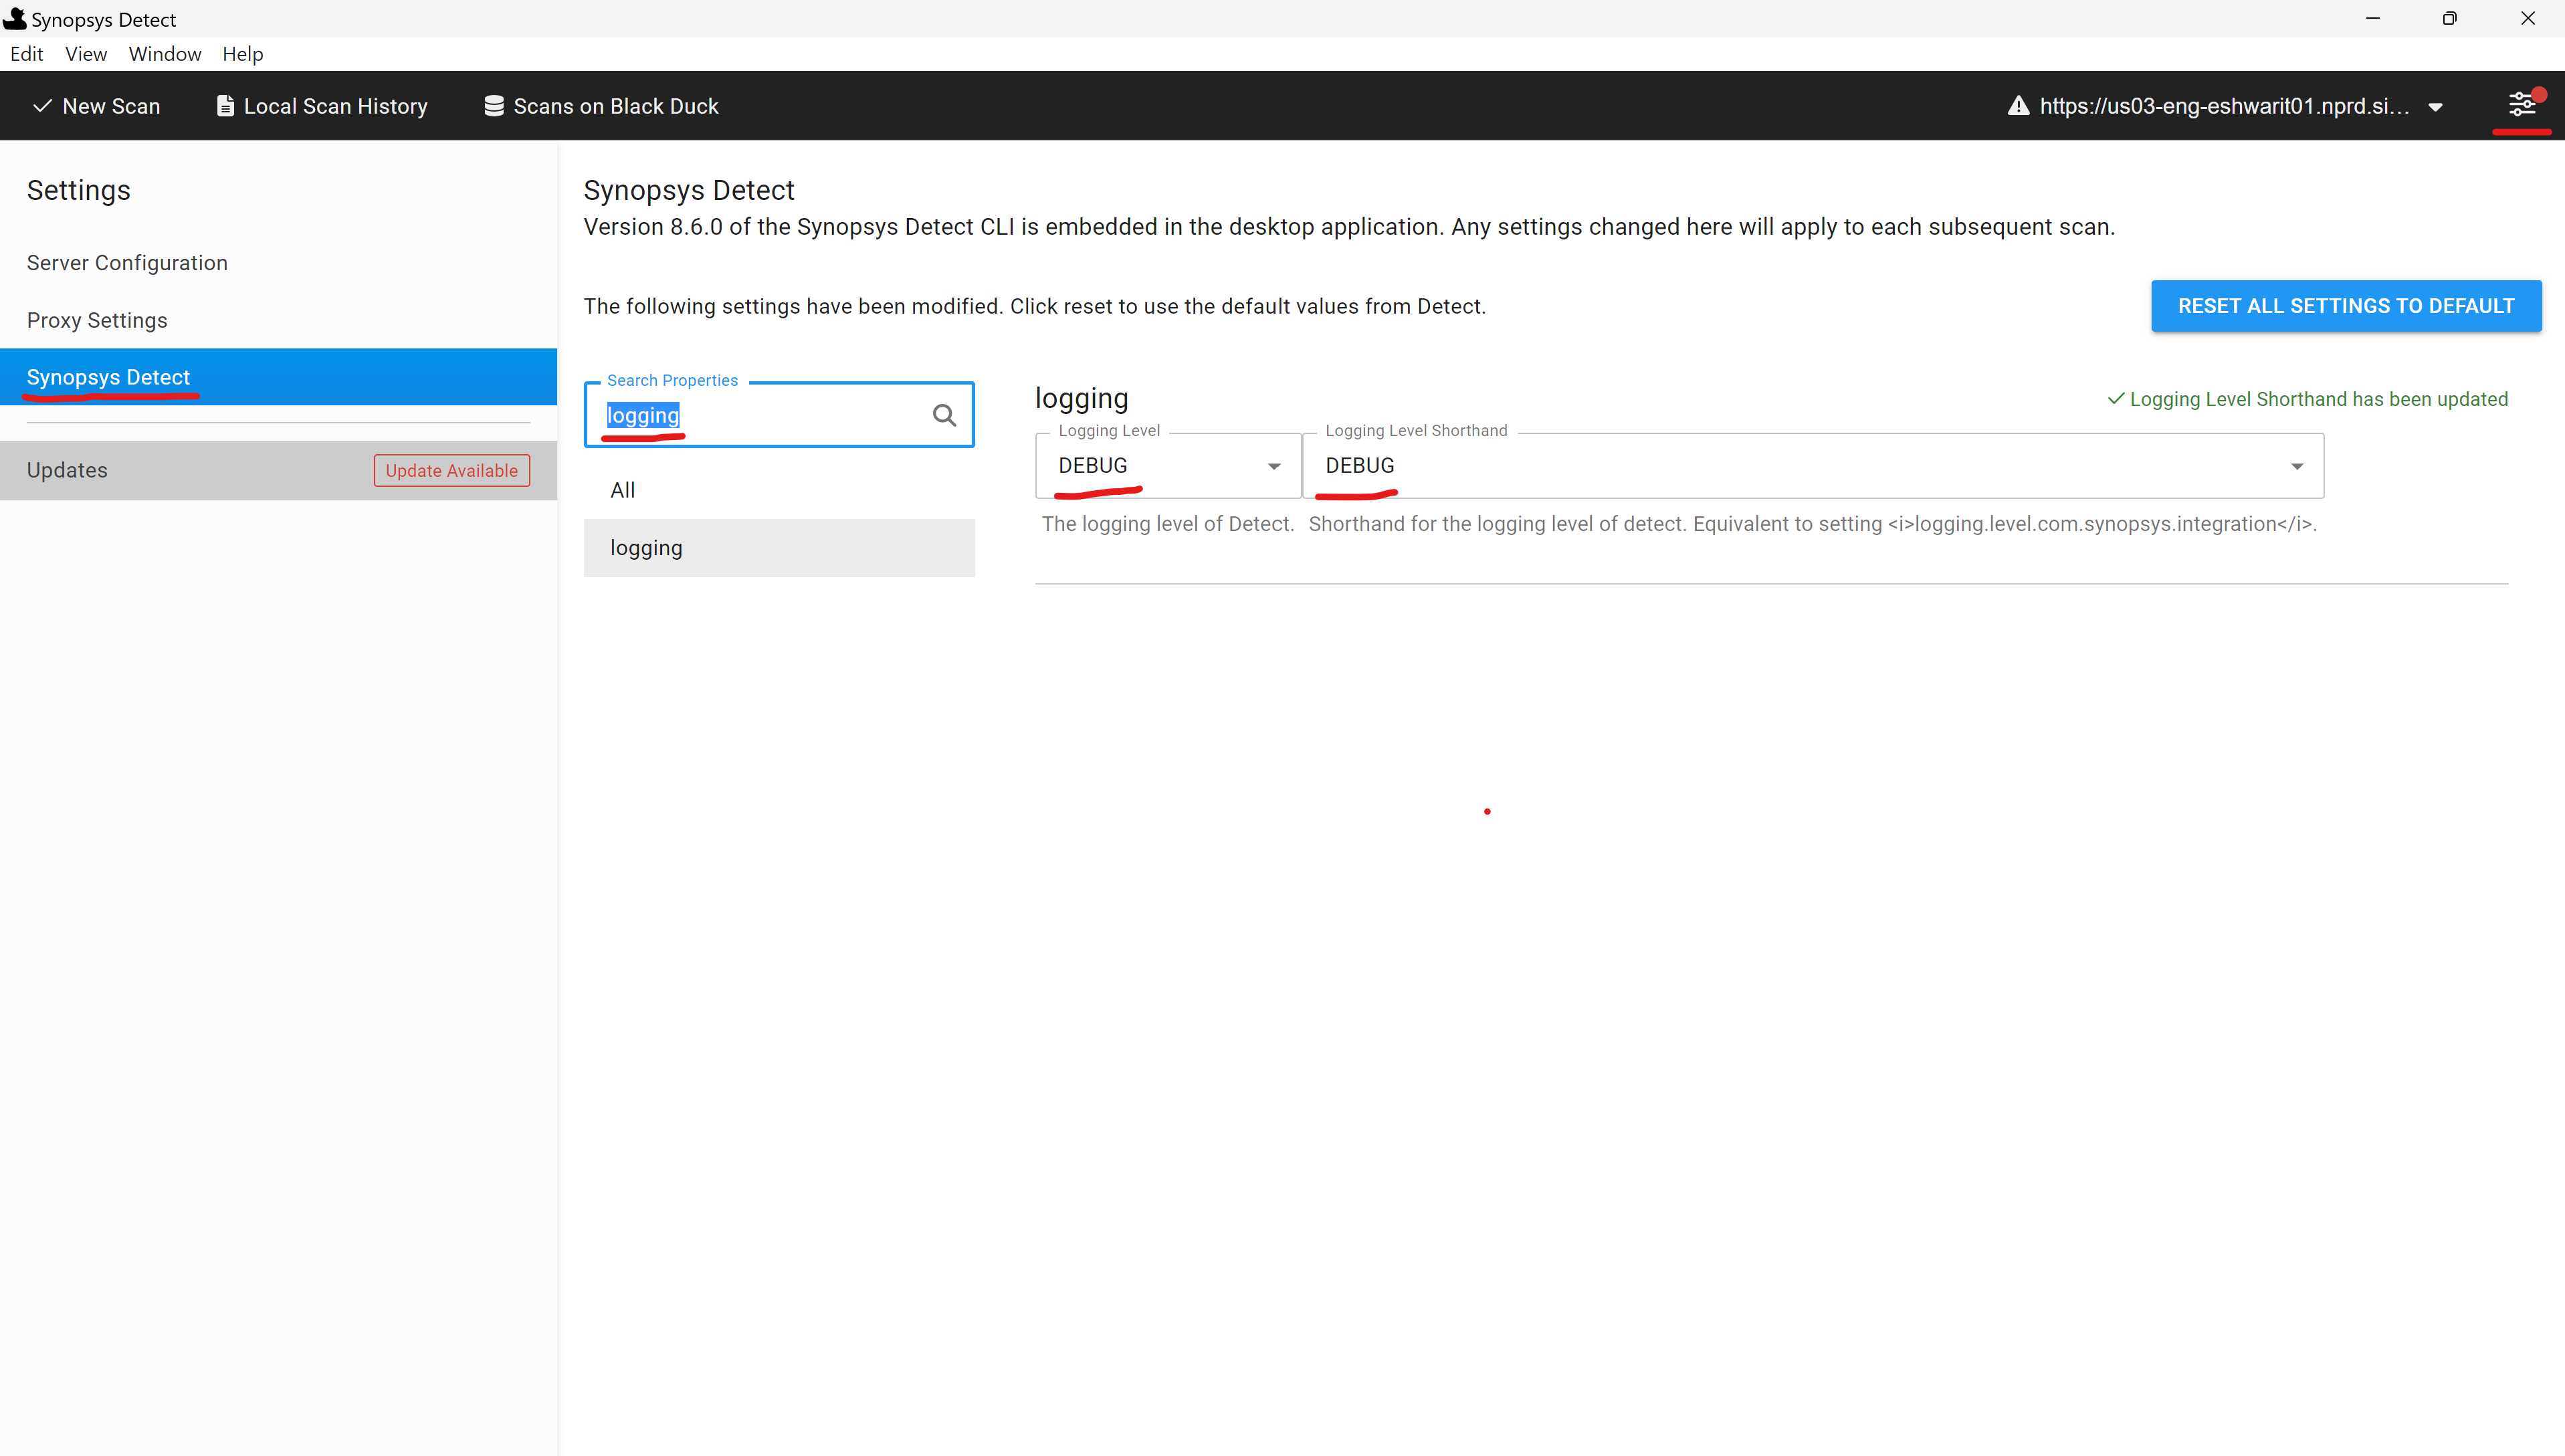Open Scans on Black Duck
The width and height of the screenshot is (2565, 1456).
point(601,106)
